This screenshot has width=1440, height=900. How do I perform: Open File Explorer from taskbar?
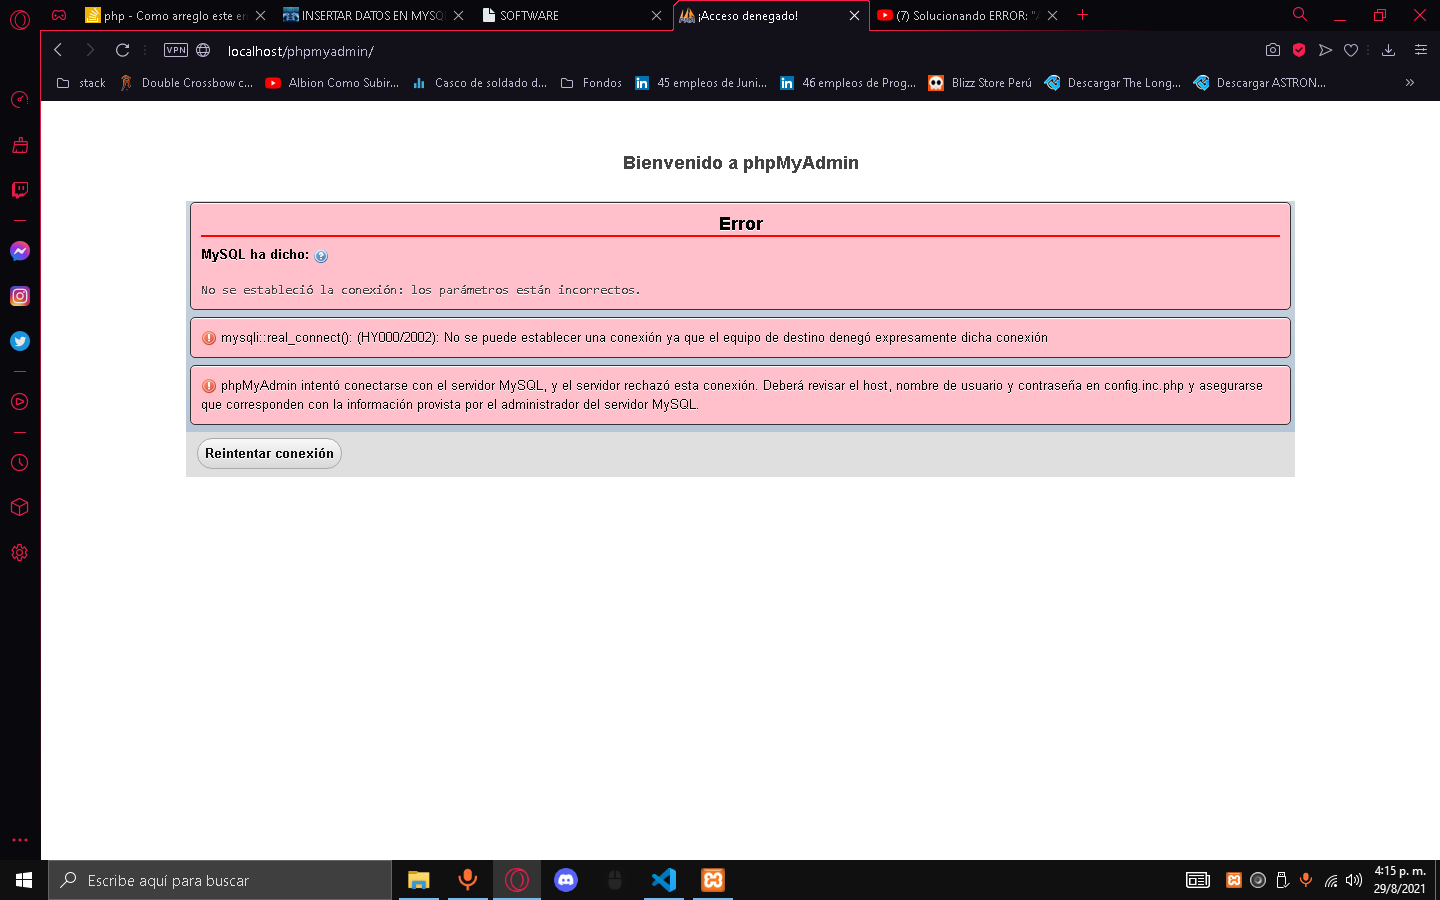[x=418, y=880]
